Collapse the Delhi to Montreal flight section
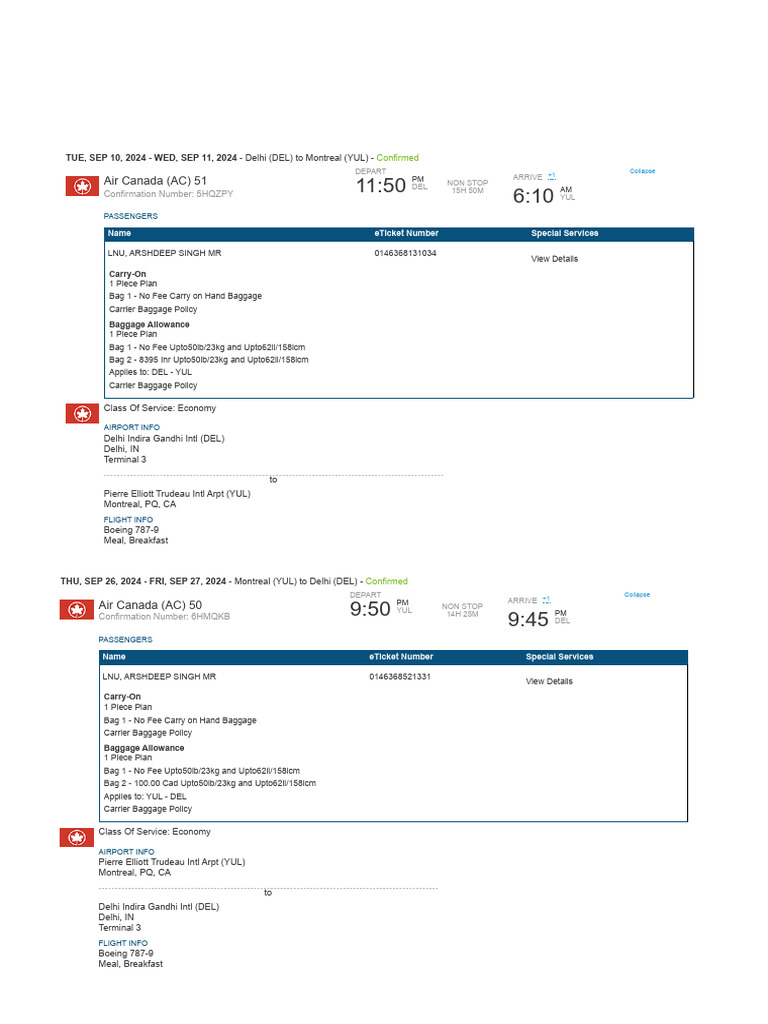Screen dimensions: 768x1024 tap(642, 171)
